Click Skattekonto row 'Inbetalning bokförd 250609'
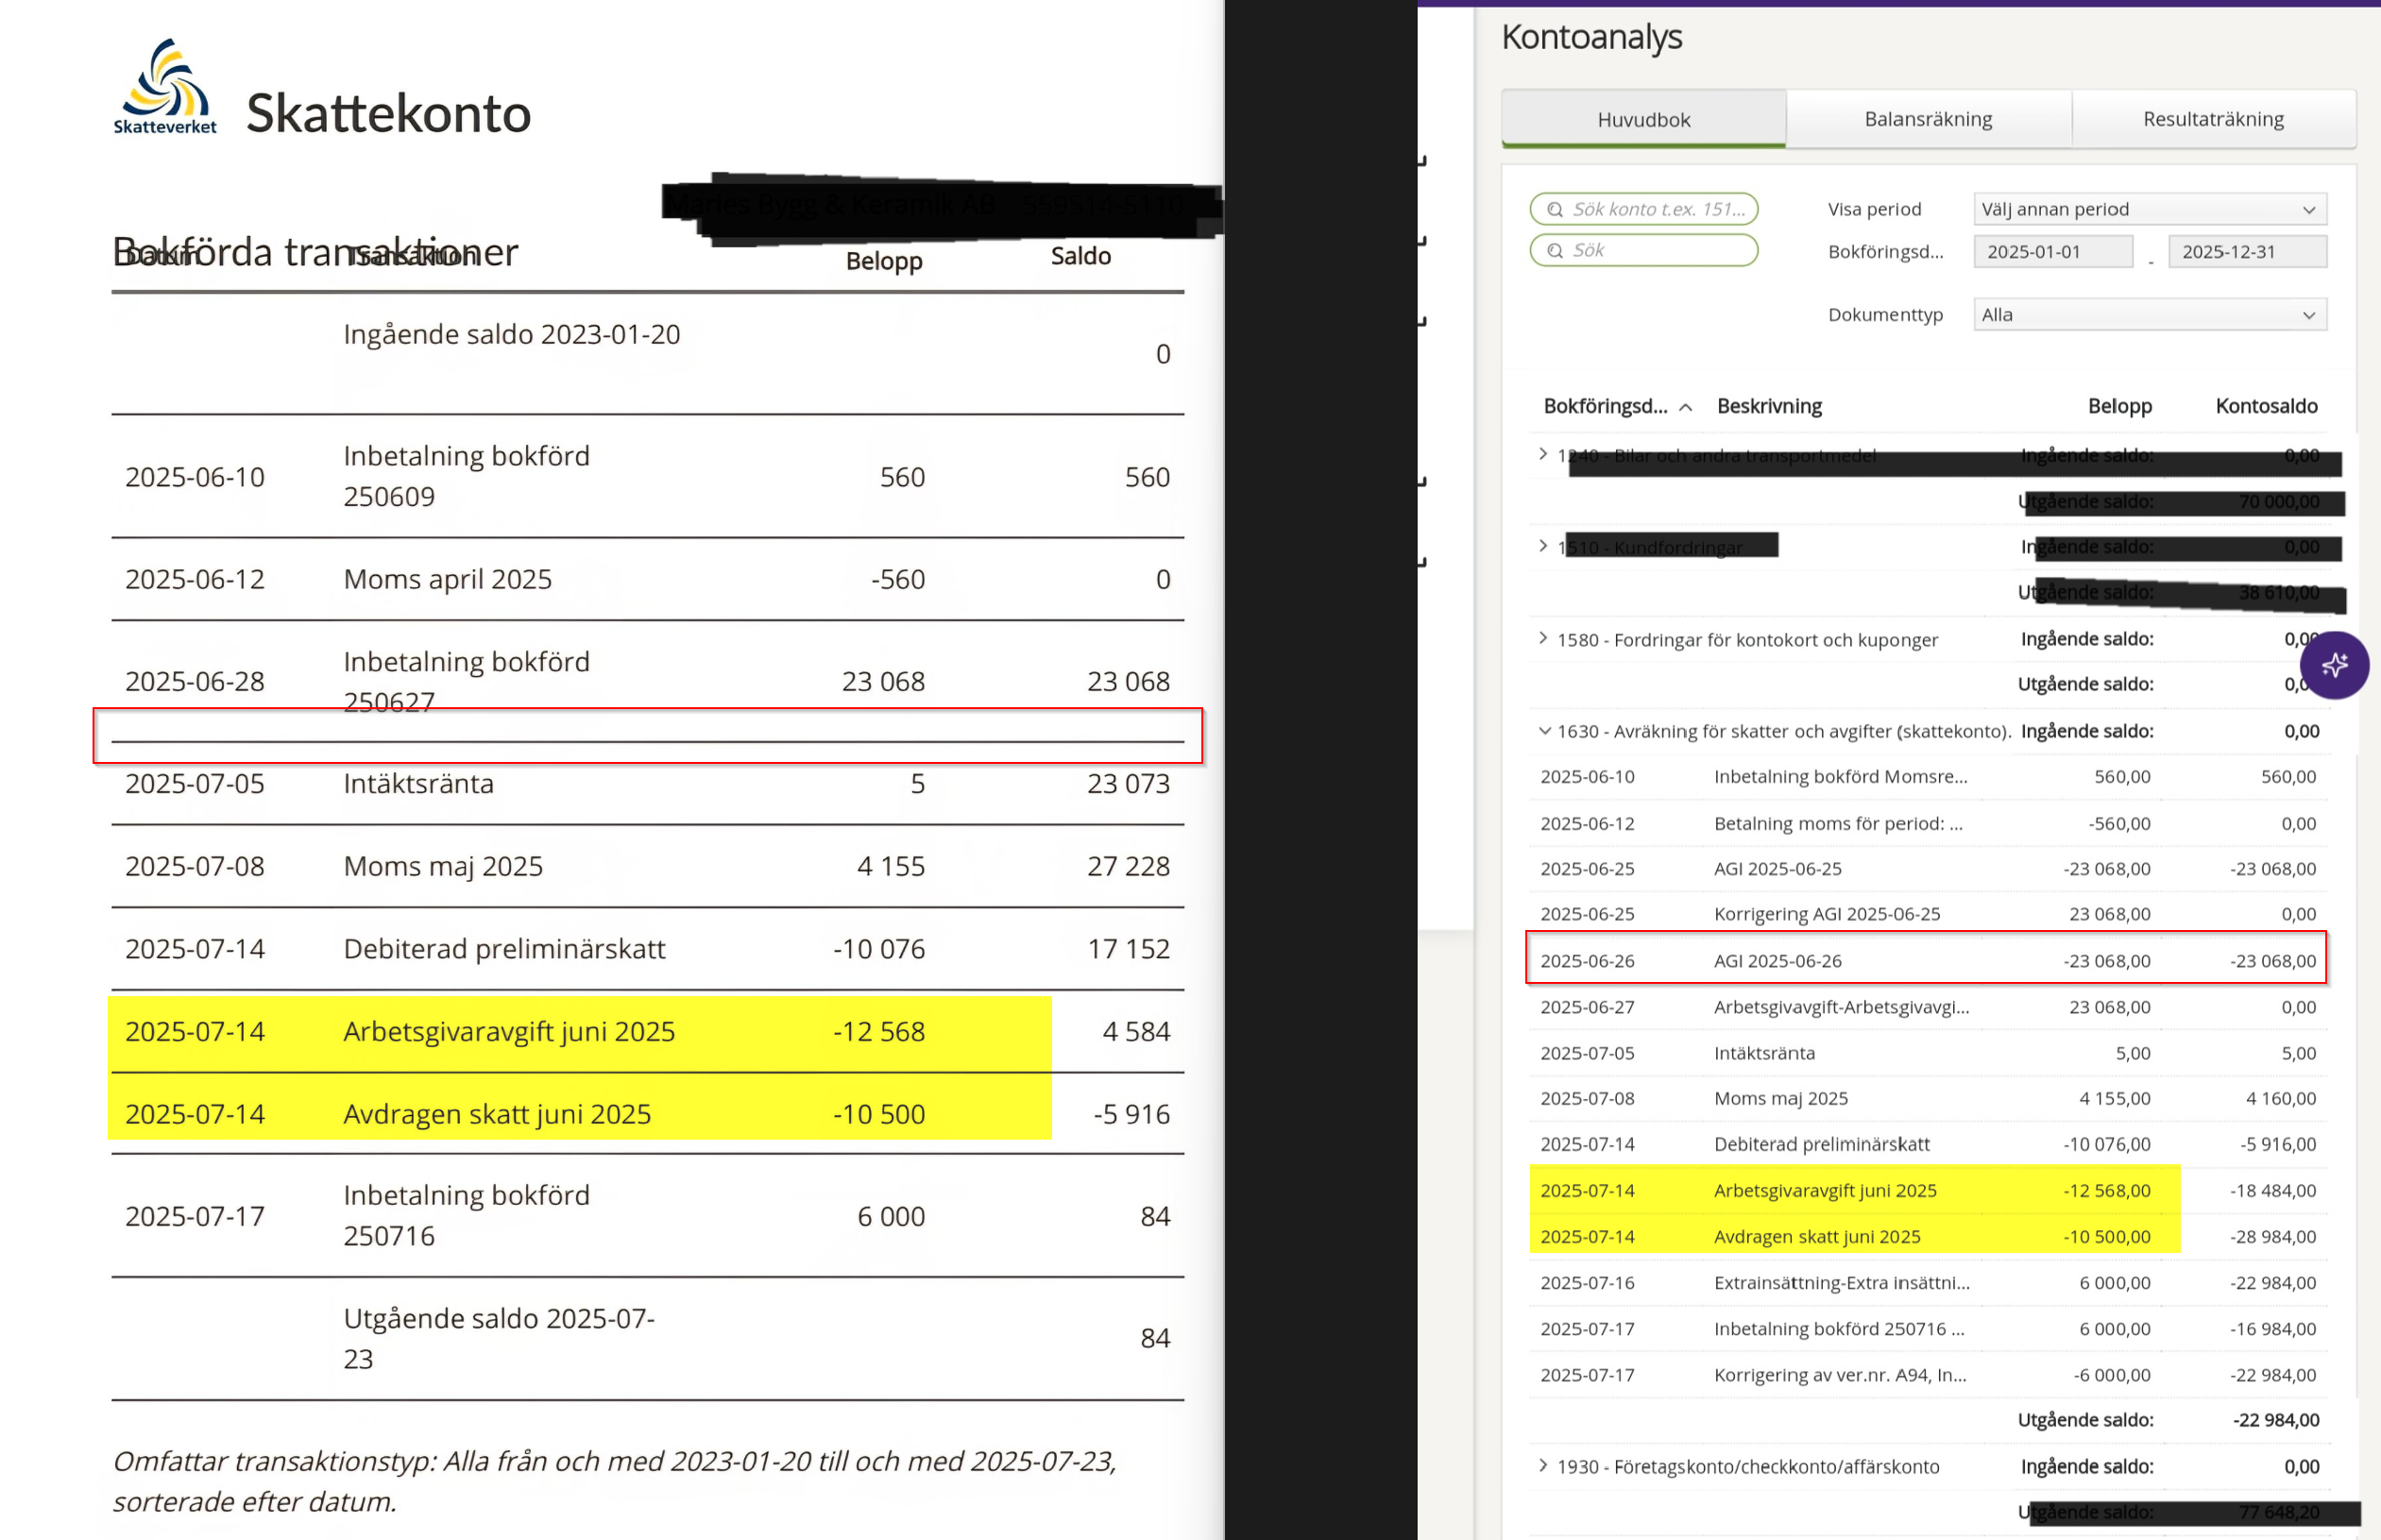The image size is (2381, 1540). point(648,476)
